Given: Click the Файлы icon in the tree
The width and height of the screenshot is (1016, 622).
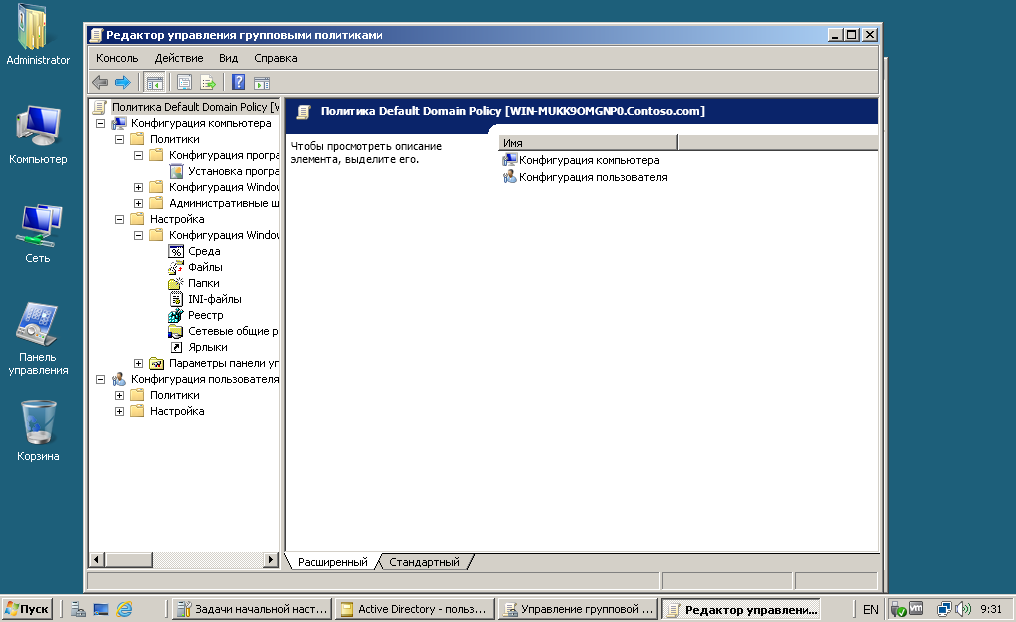Looking at the screenshot, I should point(176,267).
